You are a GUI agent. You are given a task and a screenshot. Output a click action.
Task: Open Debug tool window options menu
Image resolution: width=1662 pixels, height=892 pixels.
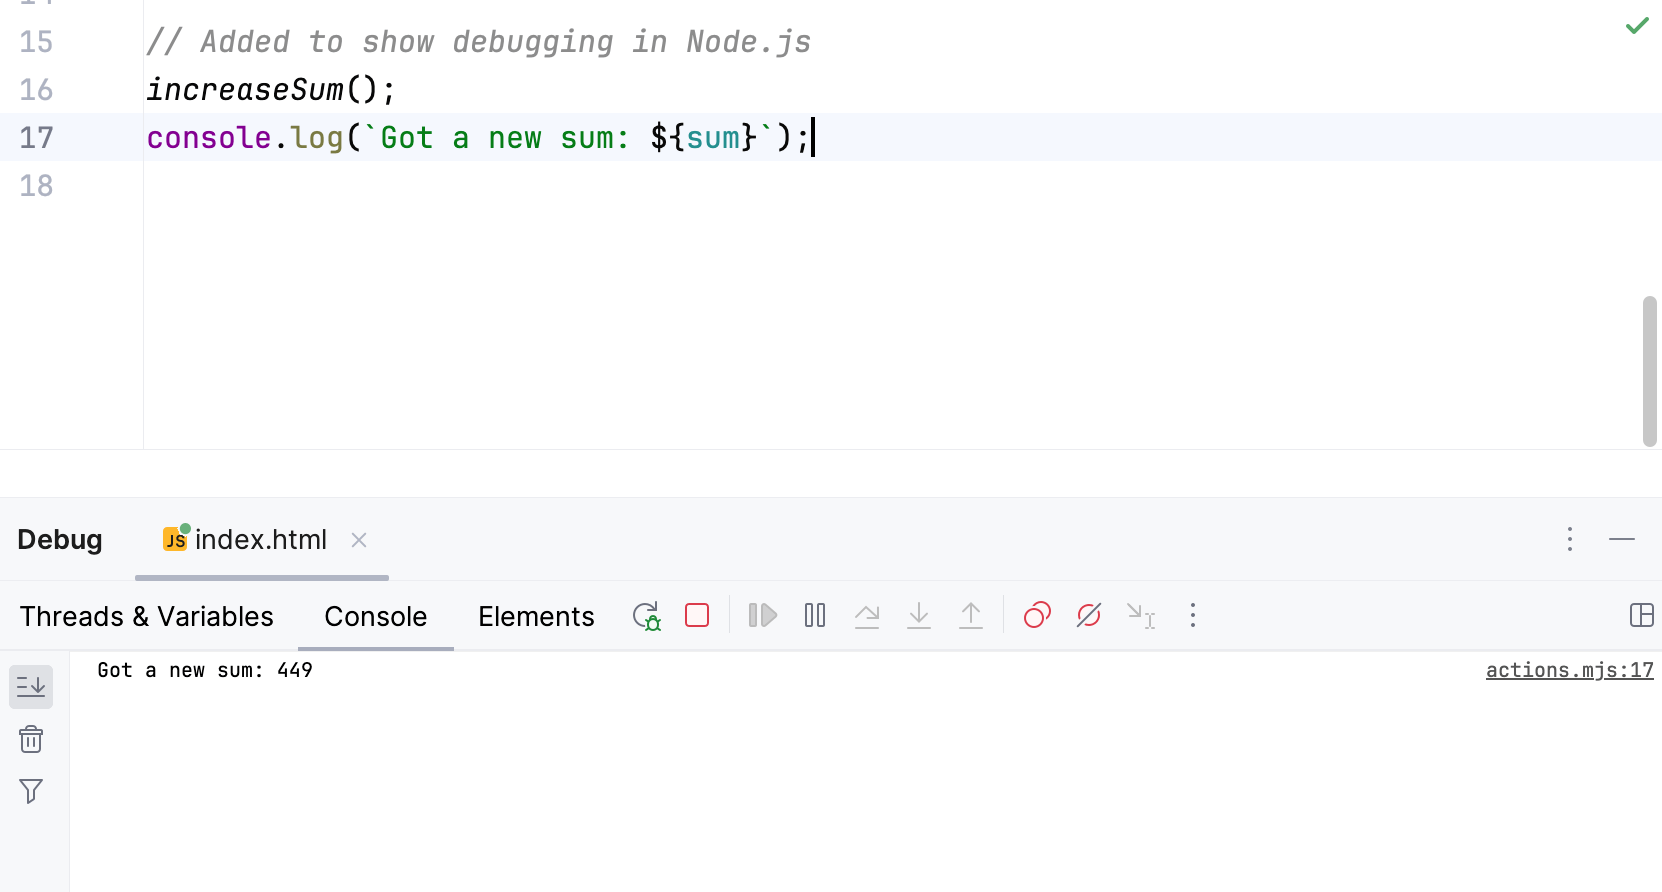[x=1570, y=540]
